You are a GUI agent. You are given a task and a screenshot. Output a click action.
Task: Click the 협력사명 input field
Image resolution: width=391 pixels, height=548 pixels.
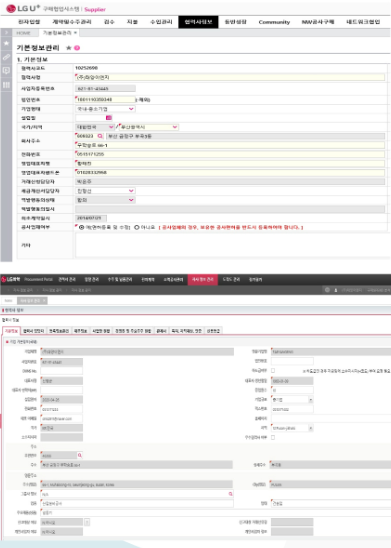coord(230,77)
